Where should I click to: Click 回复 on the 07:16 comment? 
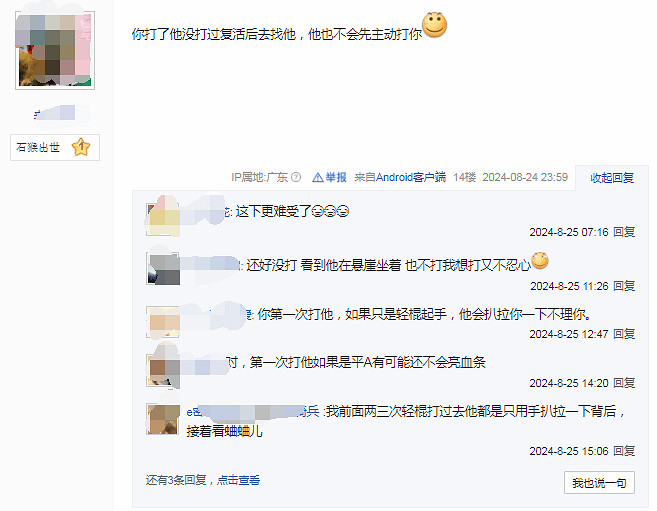pos(624,232)
